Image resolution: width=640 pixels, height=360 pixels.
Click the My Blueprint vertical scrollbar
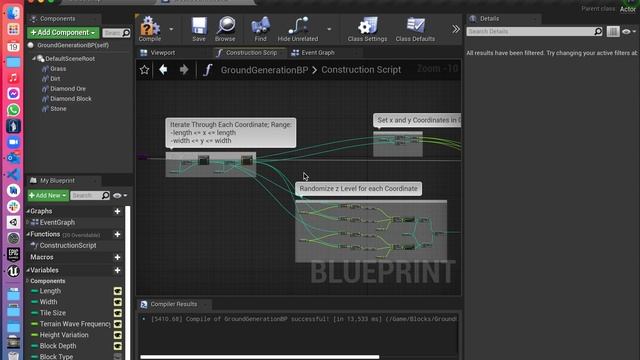point(128,282)
